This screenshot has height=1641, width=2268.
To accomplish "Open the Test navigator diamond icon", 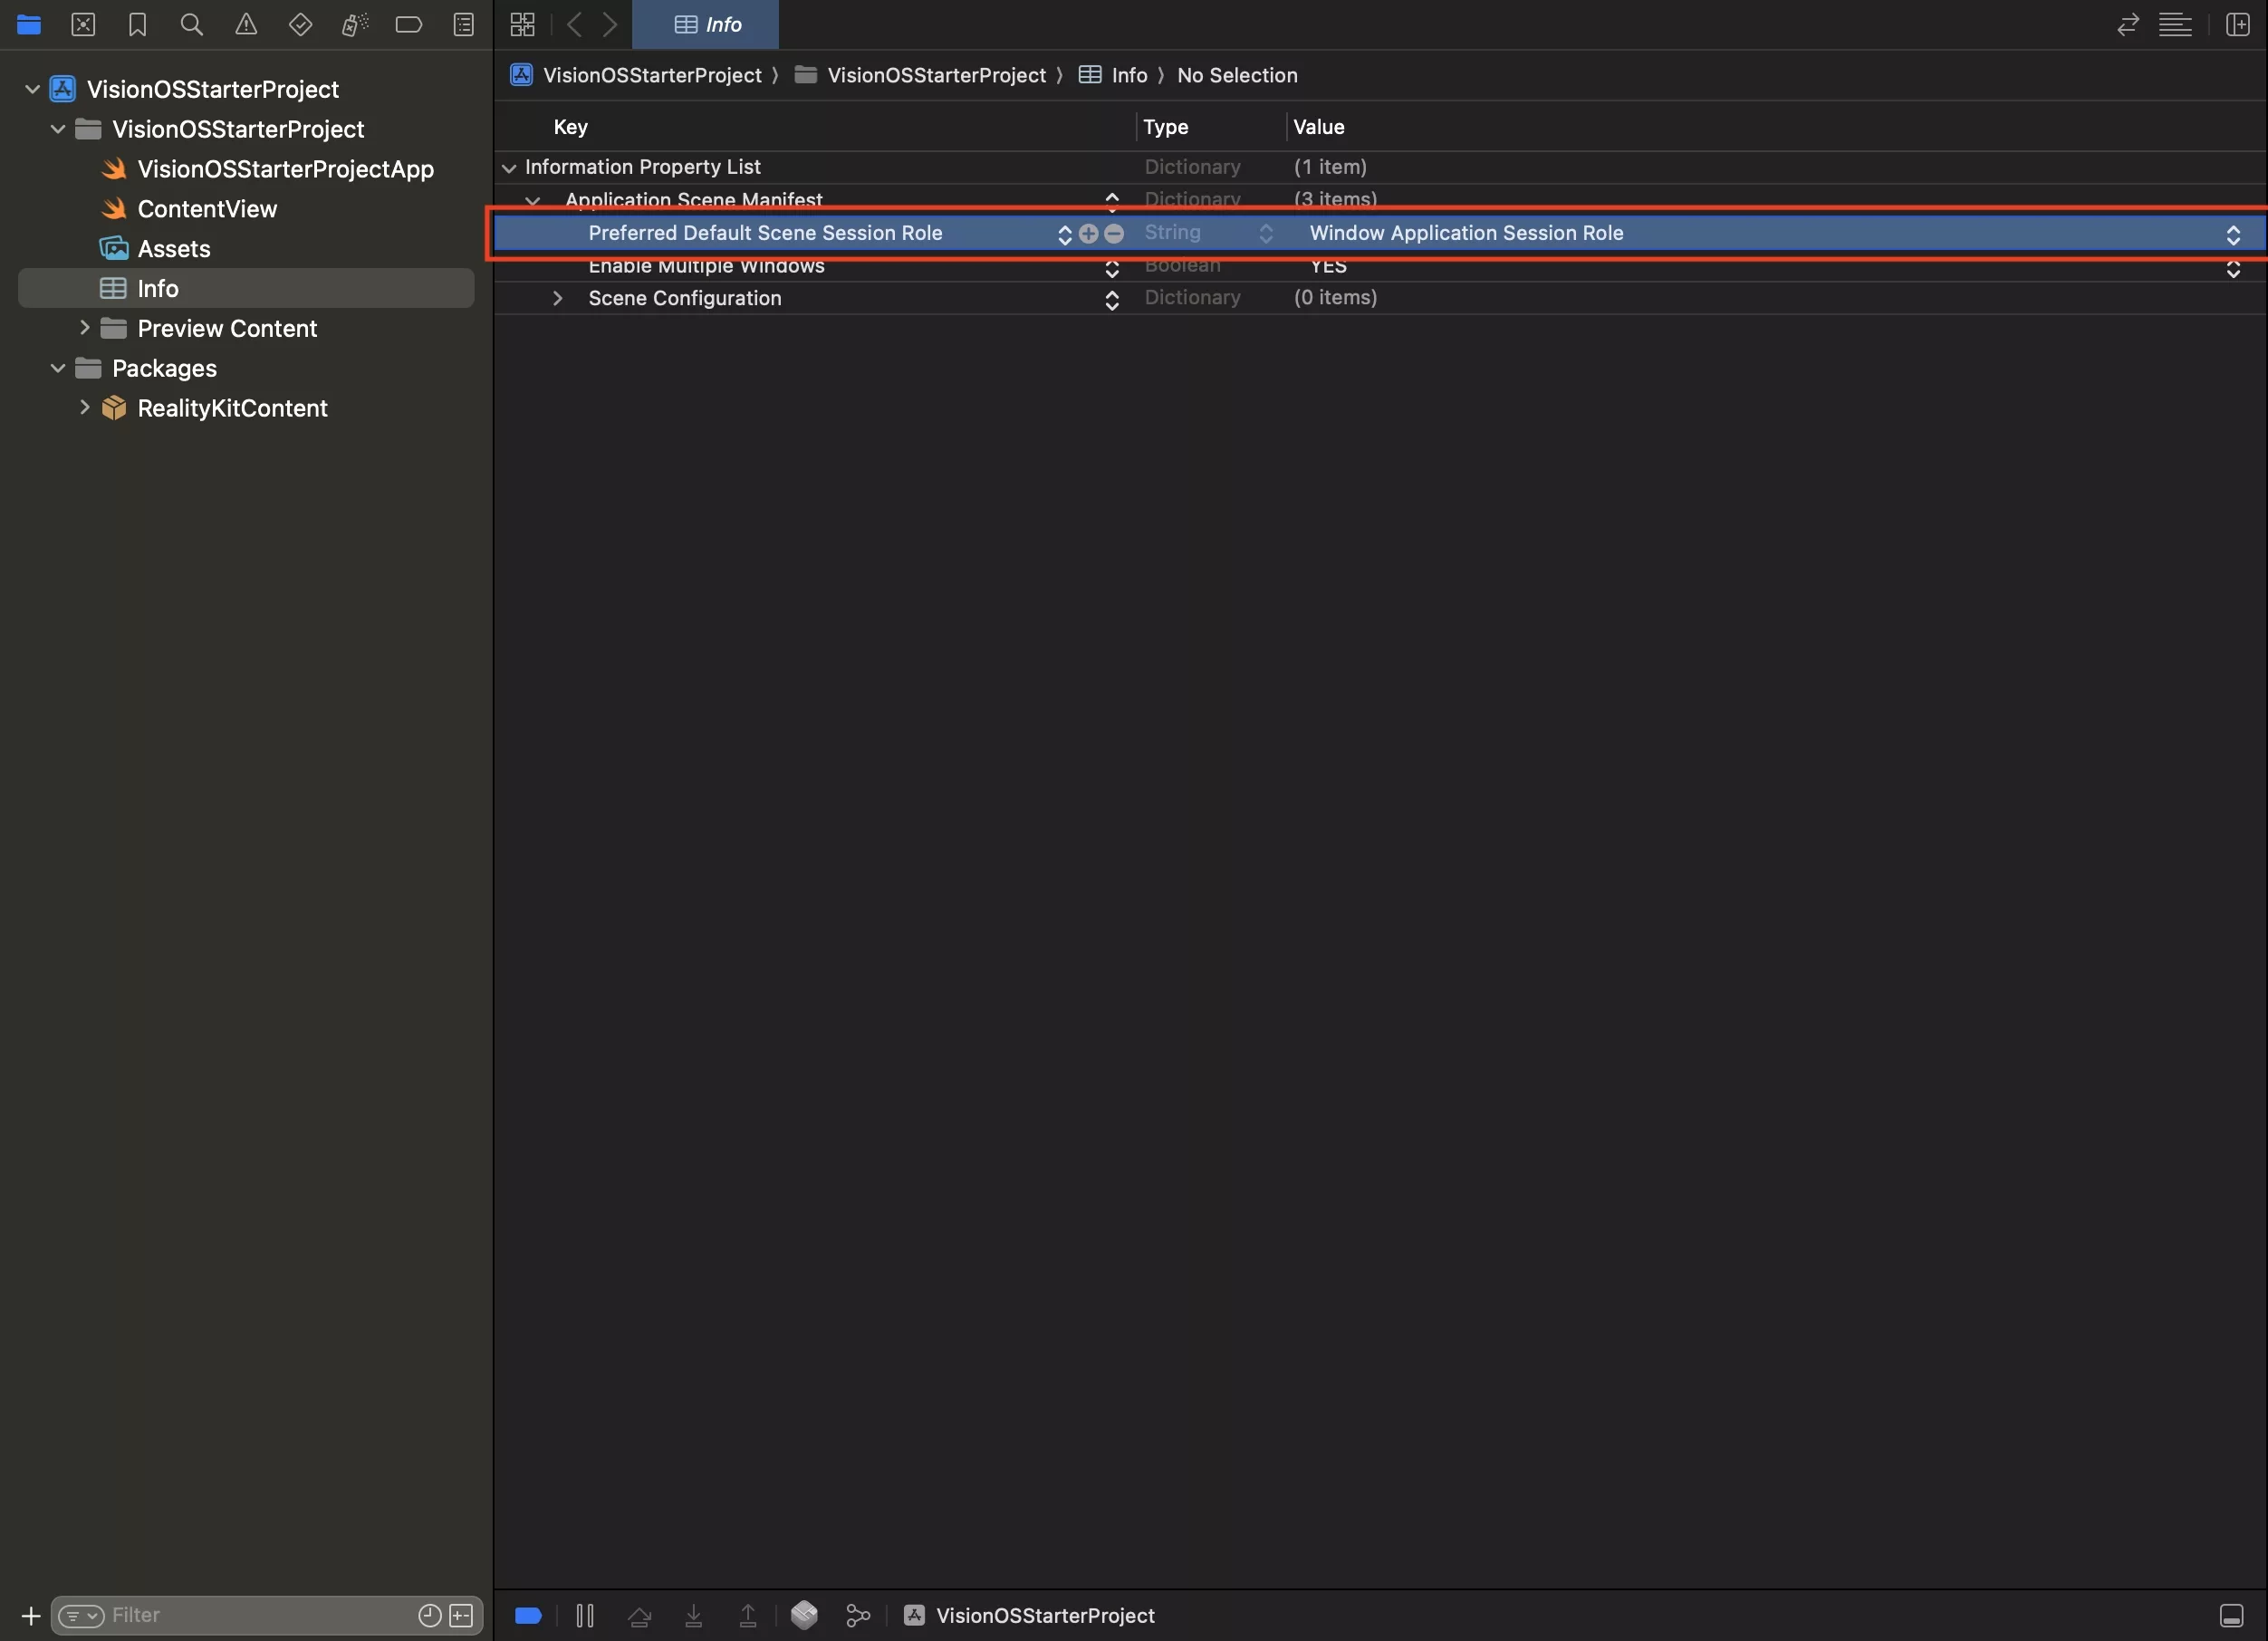I will [300, 25].
